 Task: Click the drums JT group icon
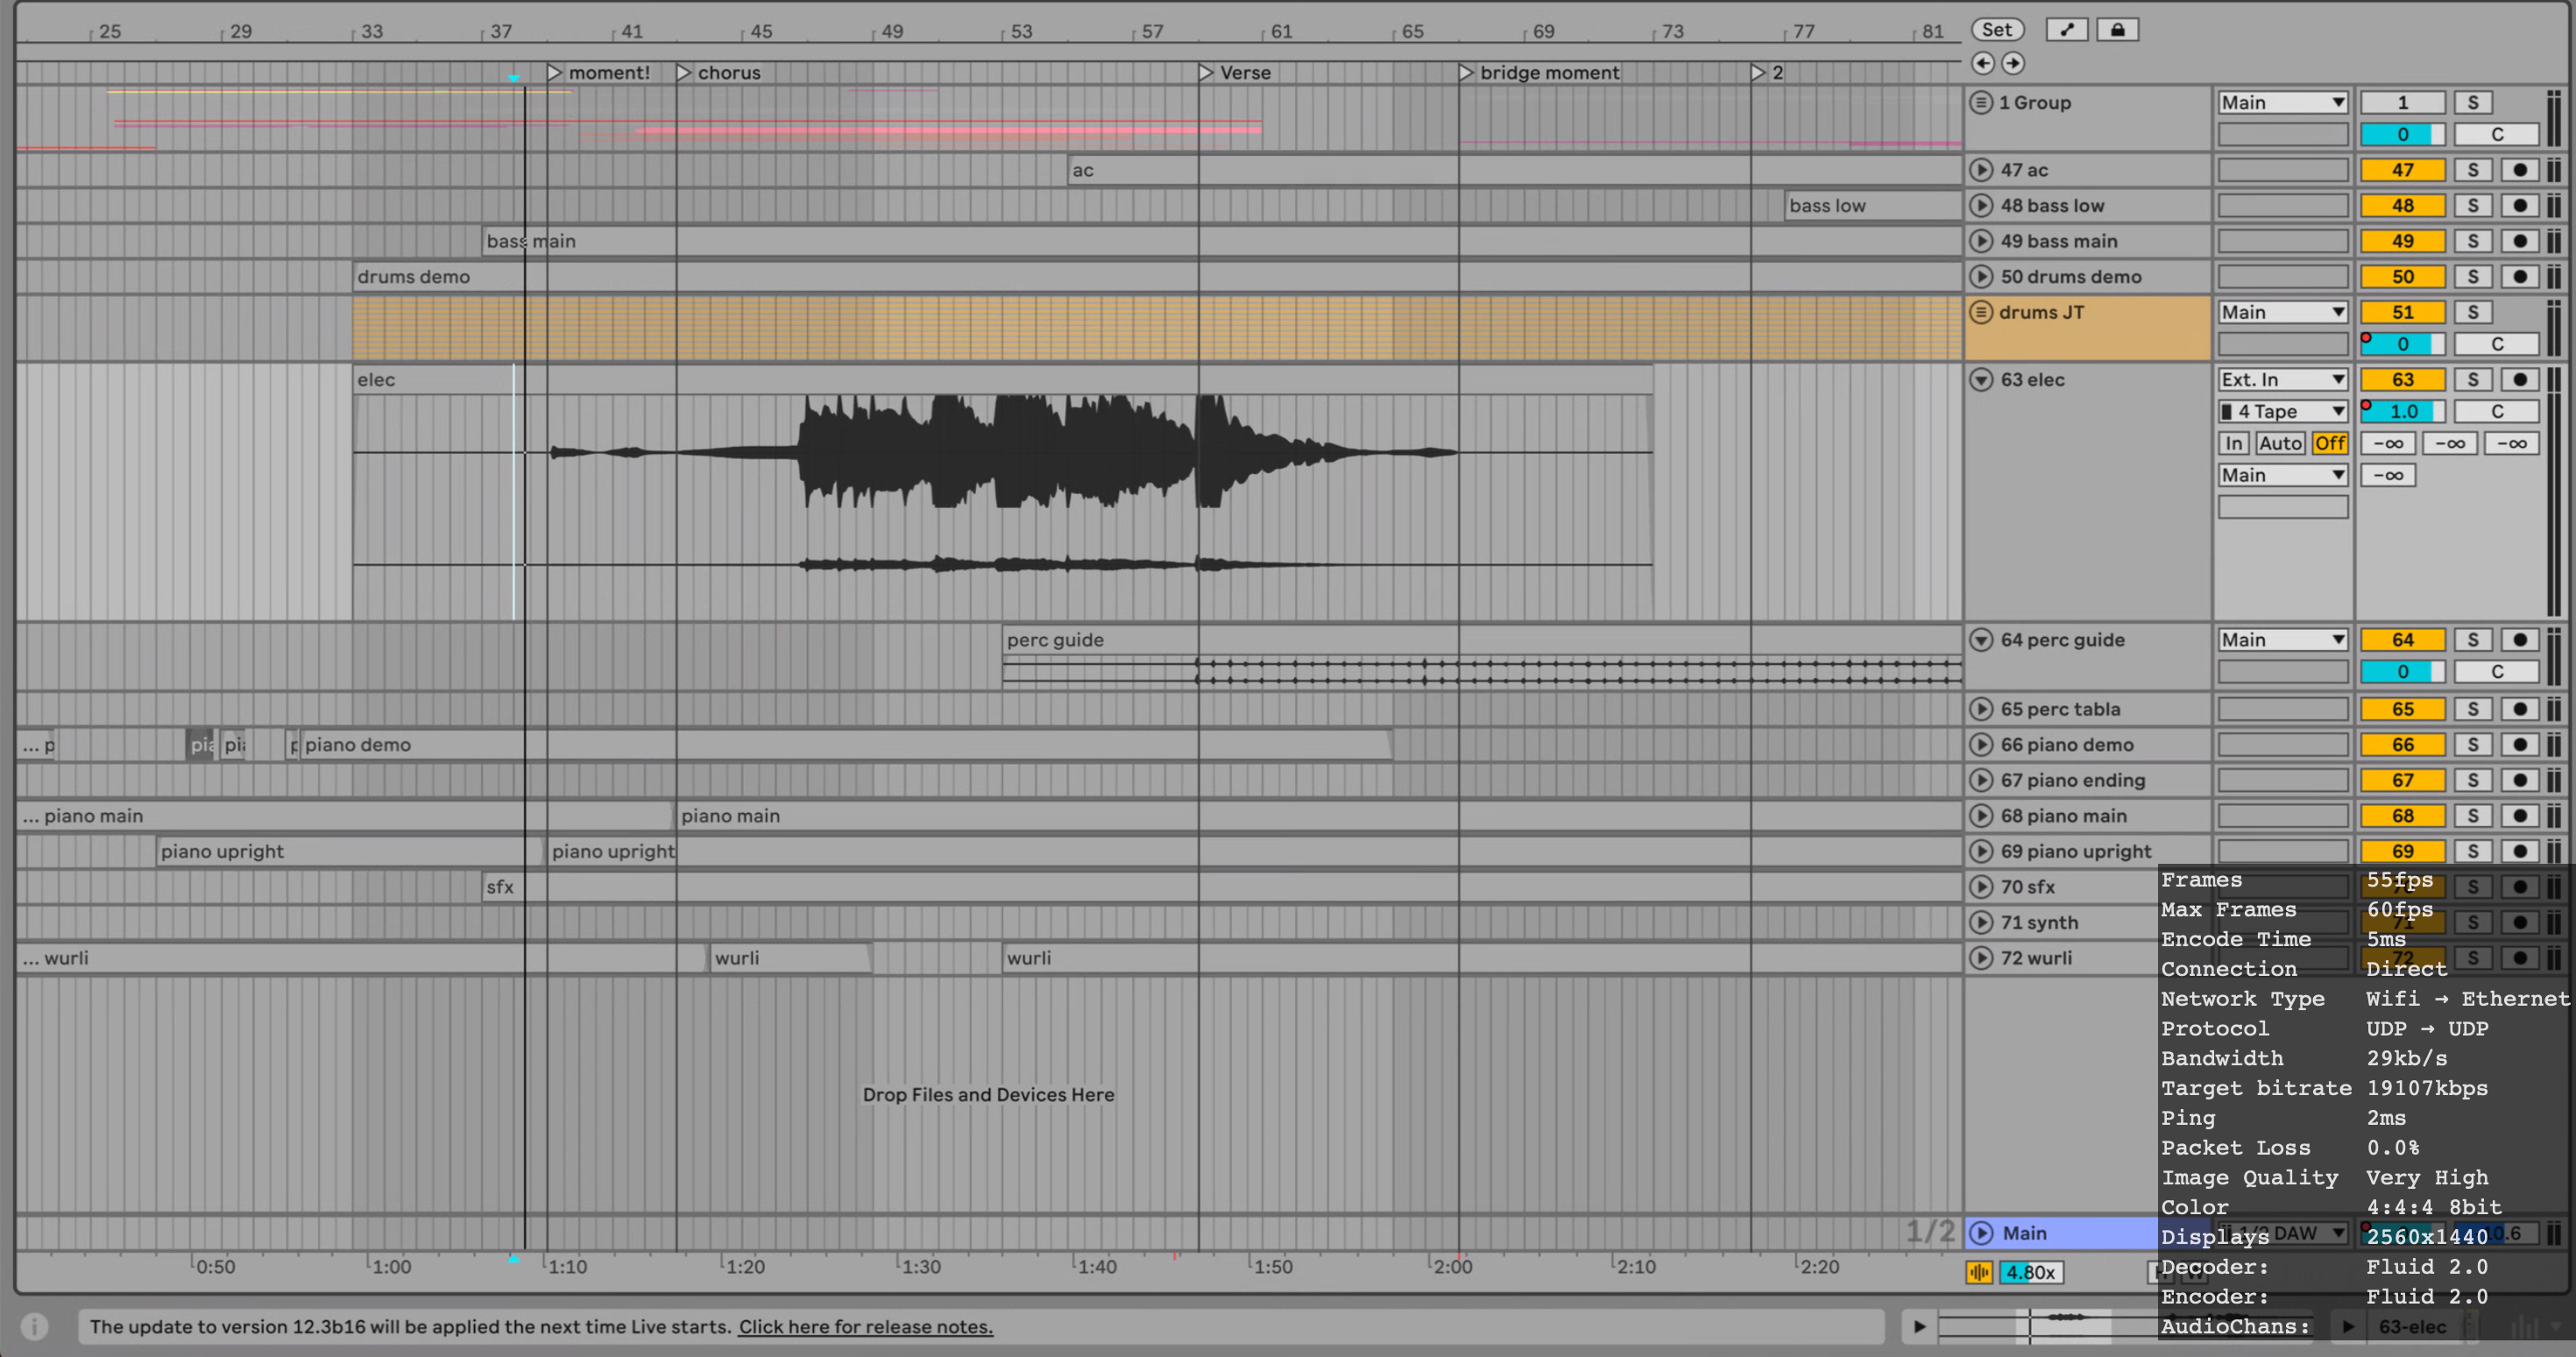[x=1980, y=312]
